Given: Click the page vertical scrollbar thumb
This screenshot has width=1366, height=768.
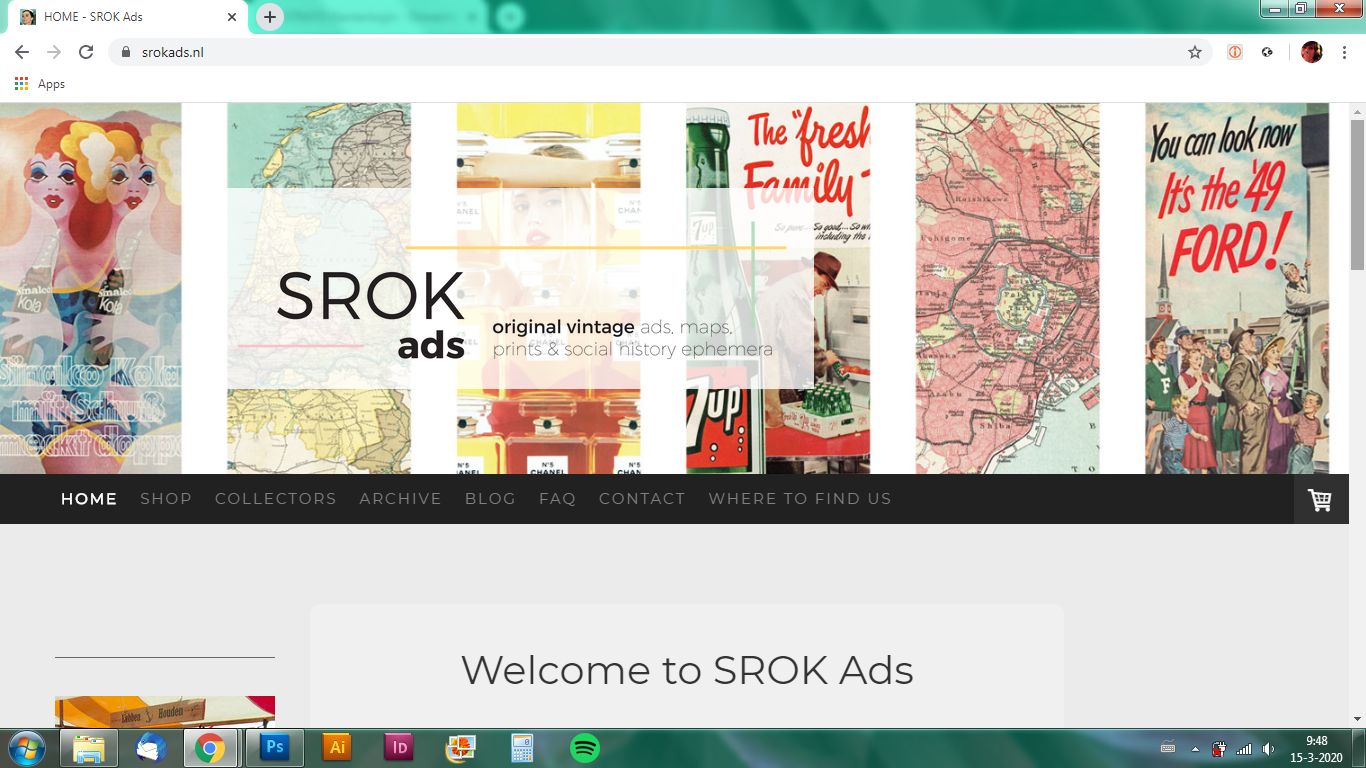Looking at the screenshot, I should [x=1357, y=195].
